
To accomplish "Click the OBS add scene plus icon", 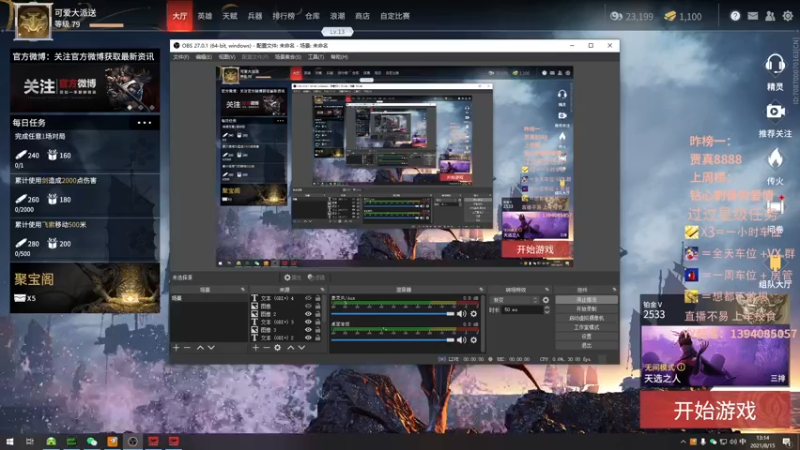I will 176,347.
